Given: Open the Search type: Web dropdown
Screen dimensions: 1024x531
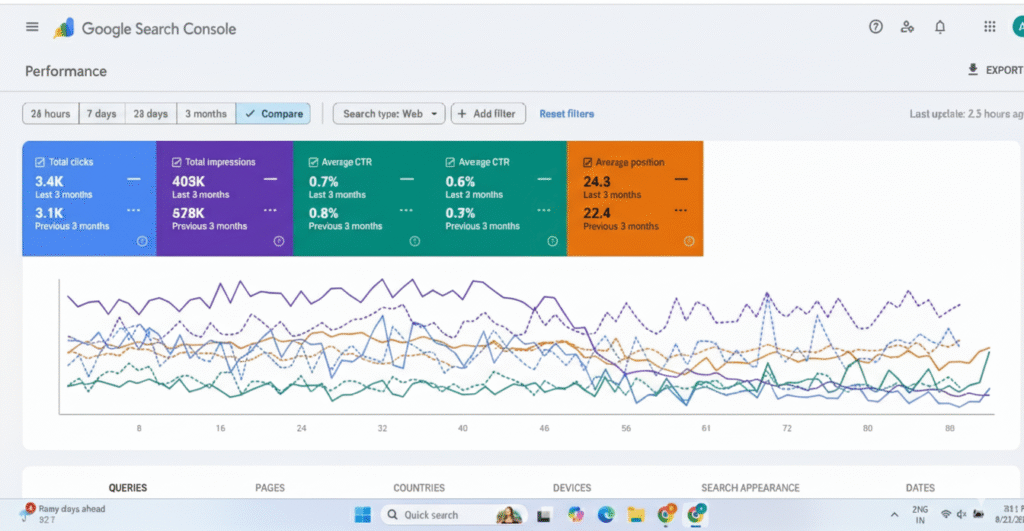Looking at the screenshot, I should tap(389, 114).
